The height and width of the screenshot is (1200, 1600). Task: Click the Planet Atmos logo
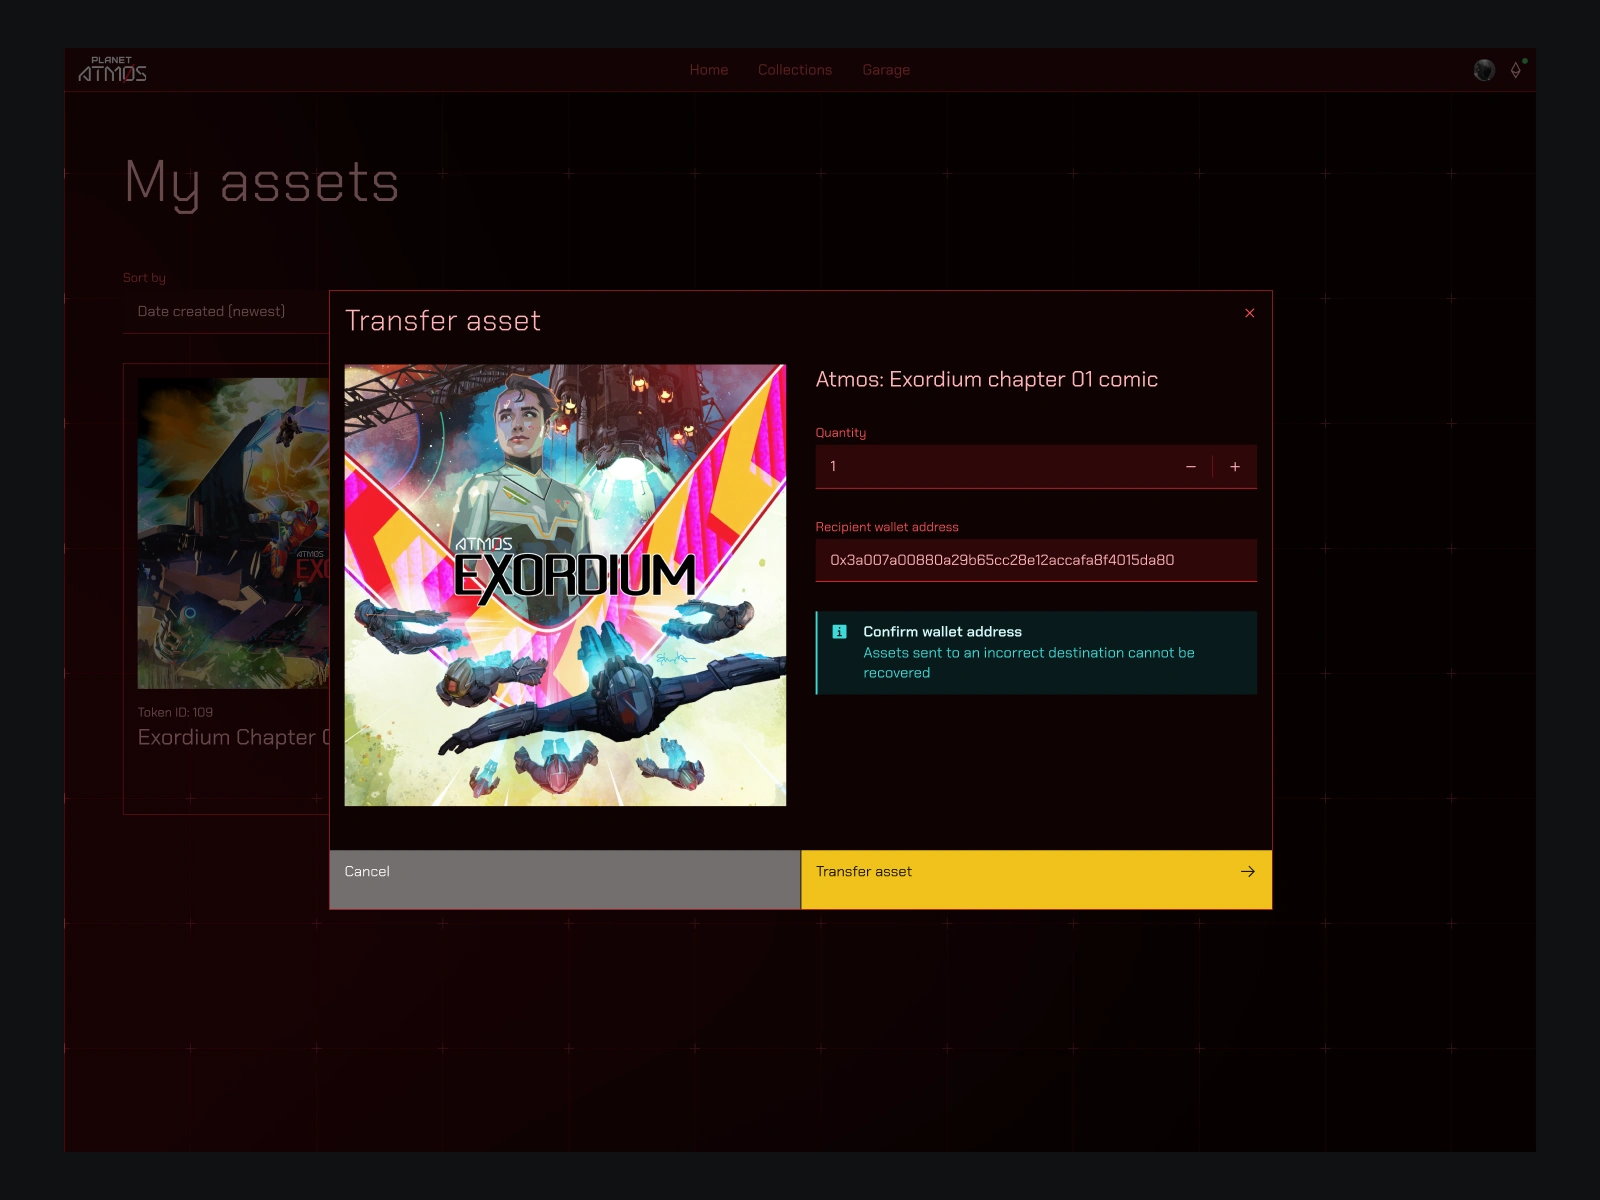[x=112, y=69]
